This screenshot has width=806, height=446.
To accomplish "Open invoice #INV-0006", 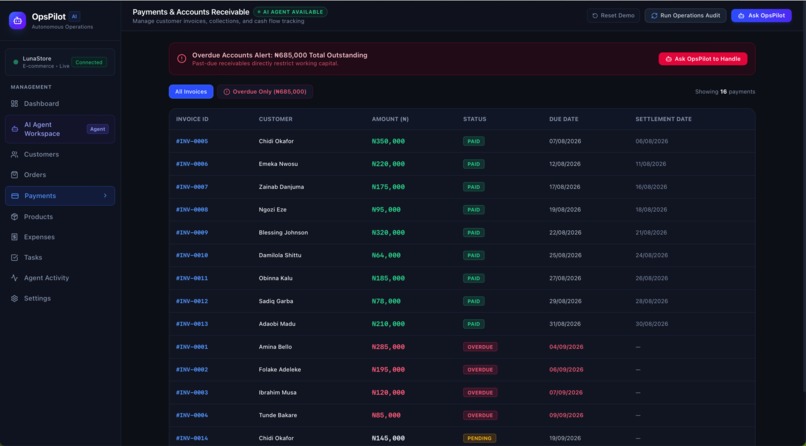I will pos(192,164).
